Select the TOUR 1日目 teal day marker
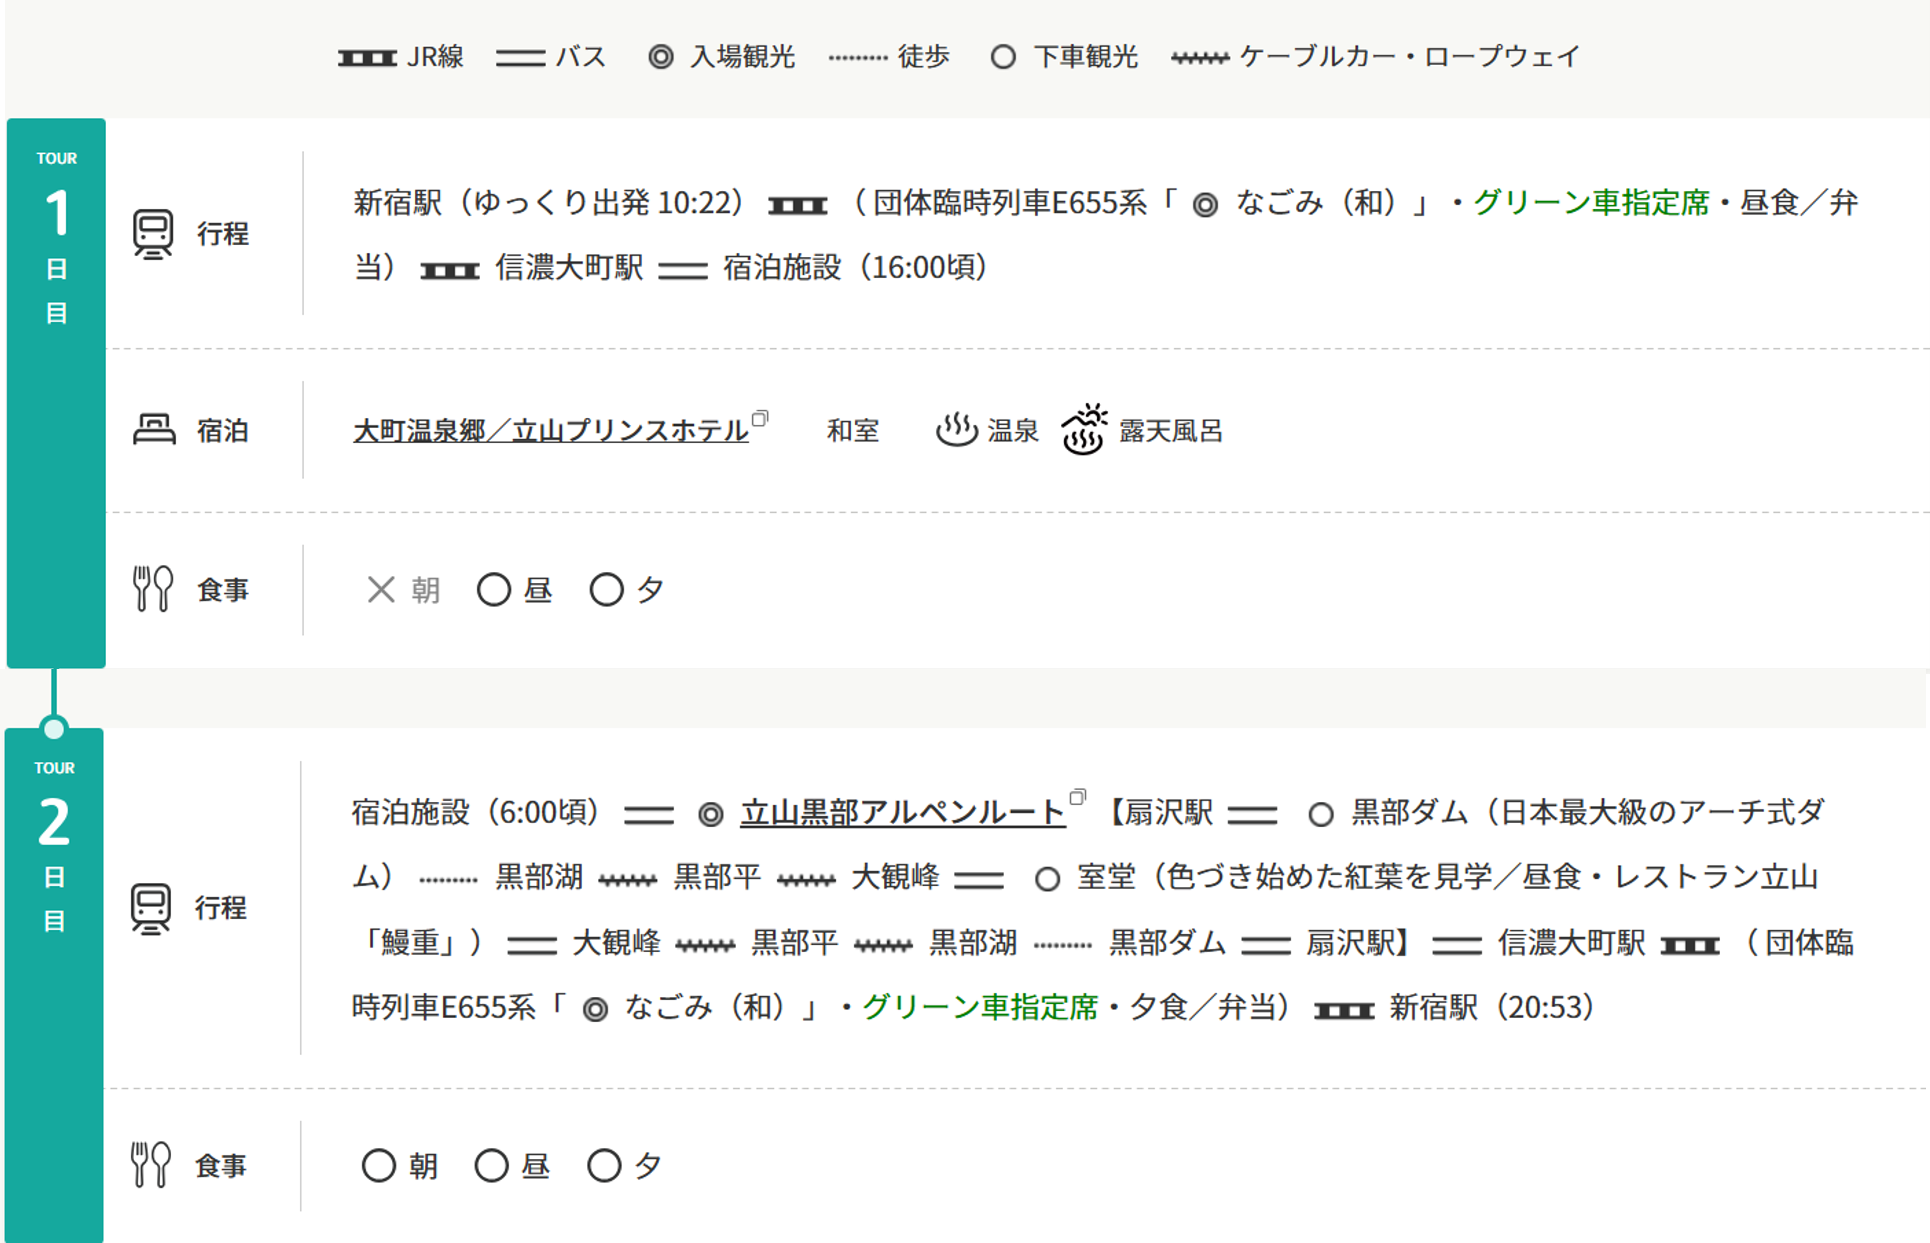This screenshot has width=1930, height=1243. point(56,393)
